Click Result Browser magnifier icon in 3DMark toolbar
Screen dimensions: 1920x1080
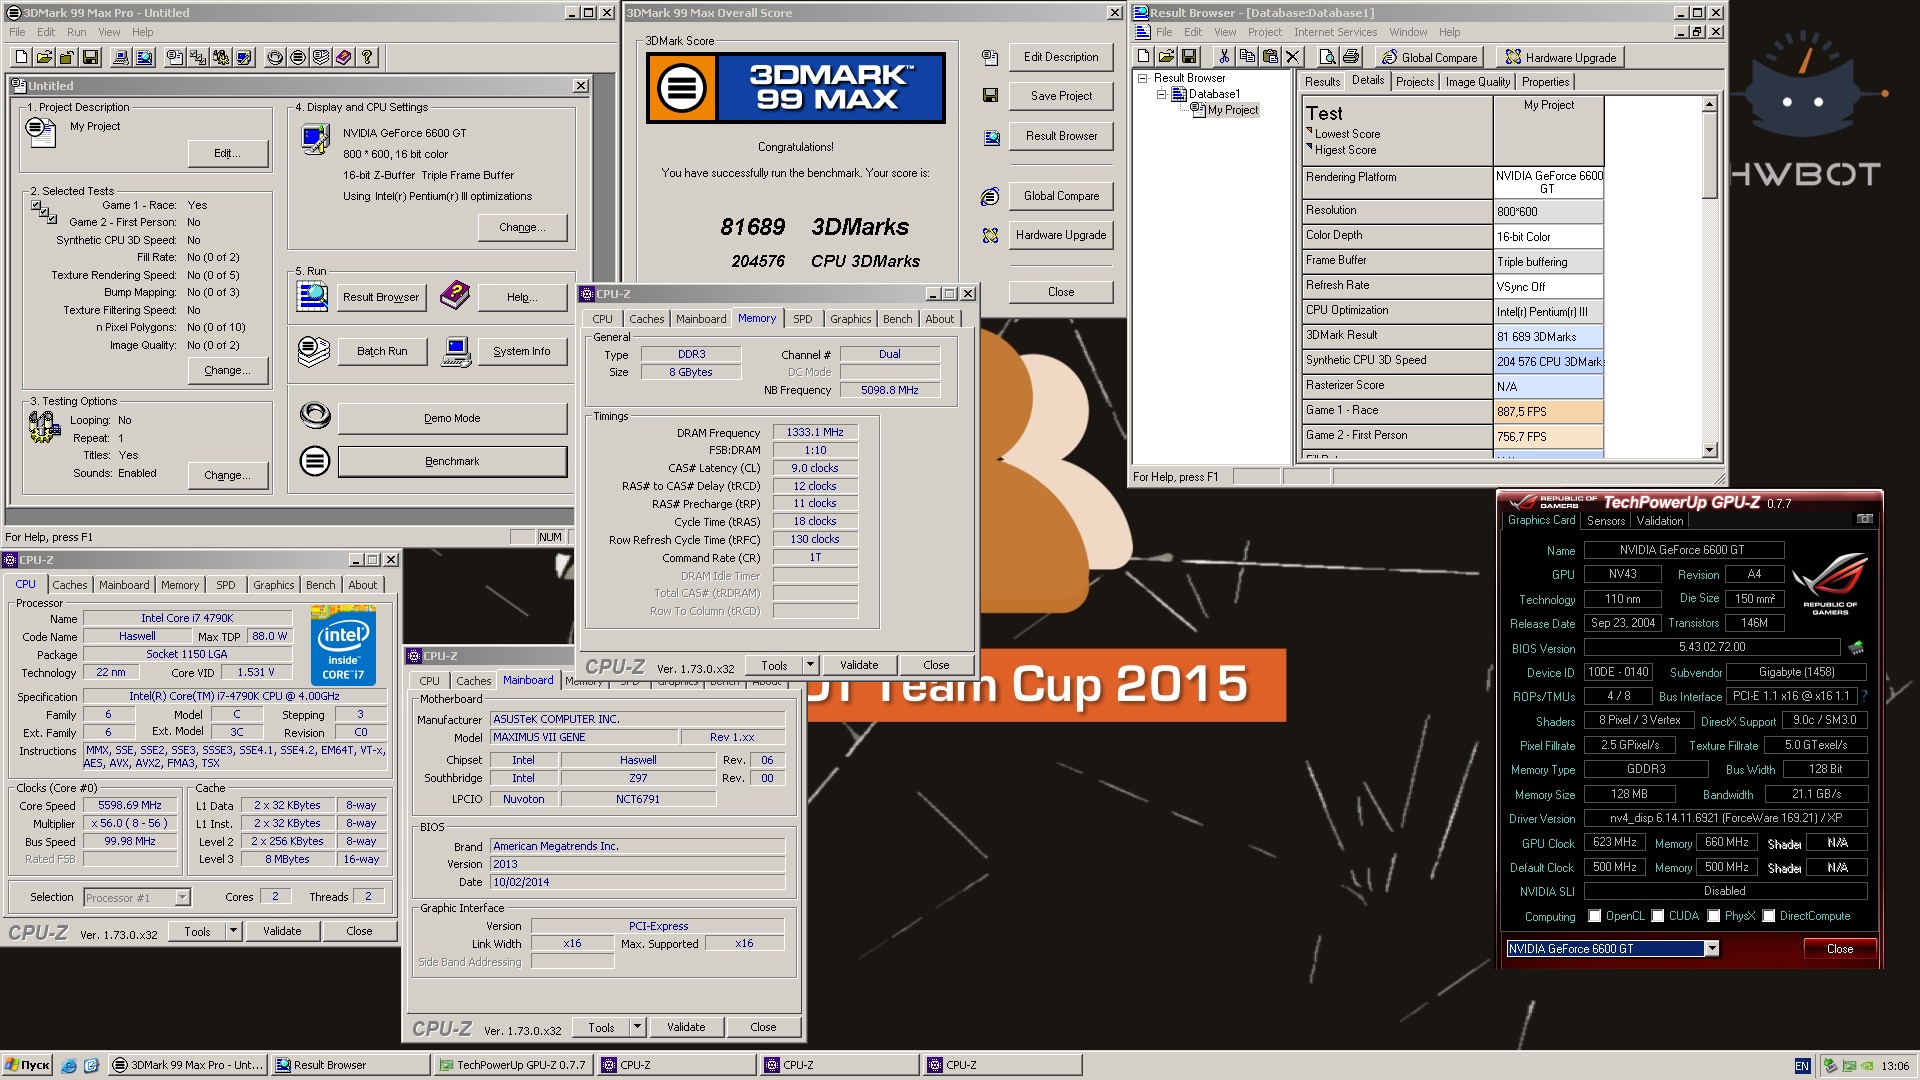(x=145, y=57)
